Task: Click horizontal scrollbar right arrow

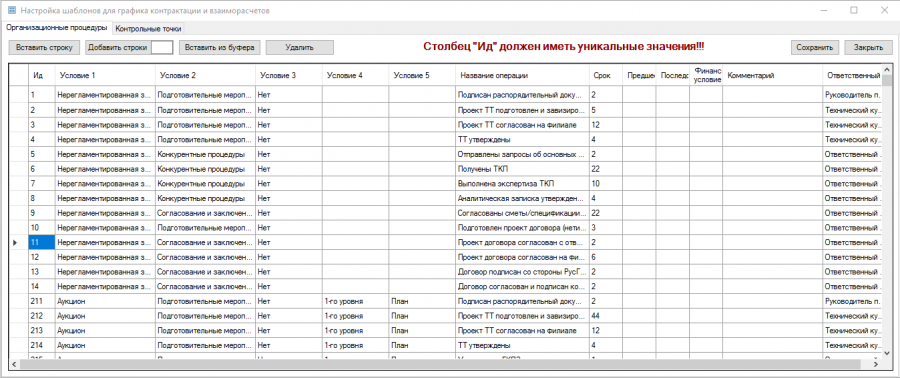Action: [x=876, y=364]
